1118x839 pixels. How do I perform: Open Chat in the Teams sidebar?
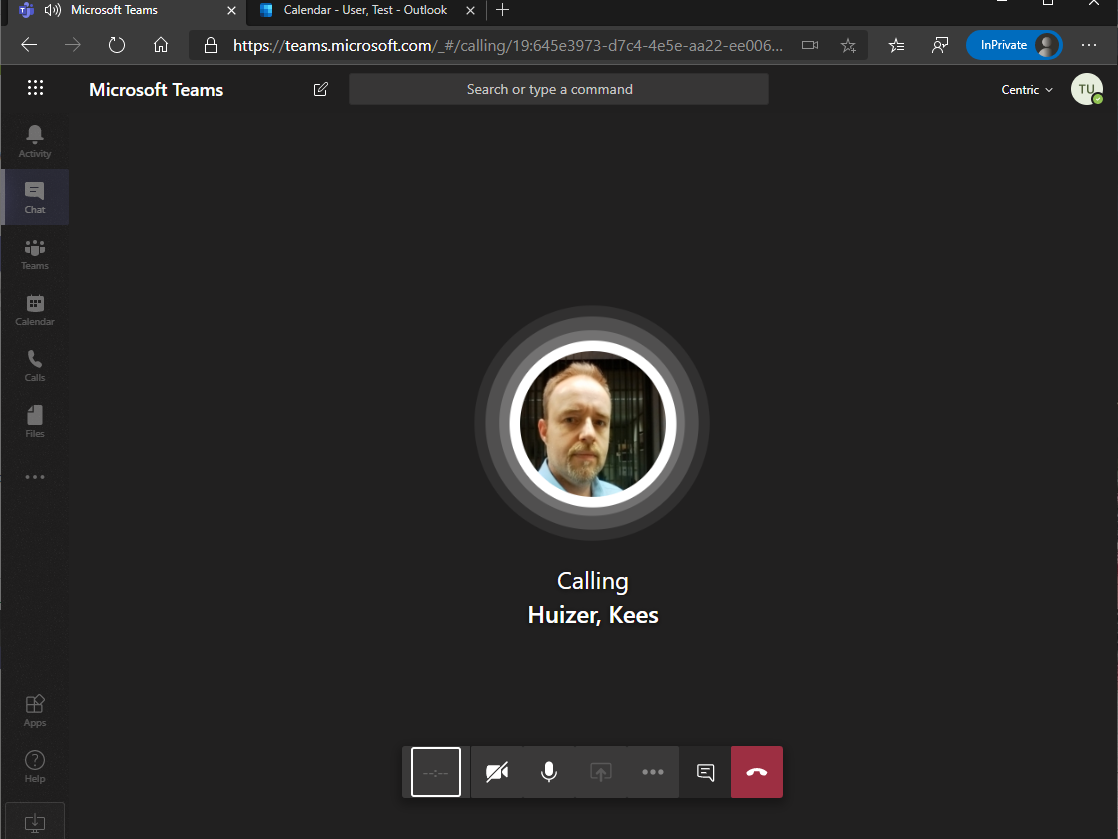35,197
